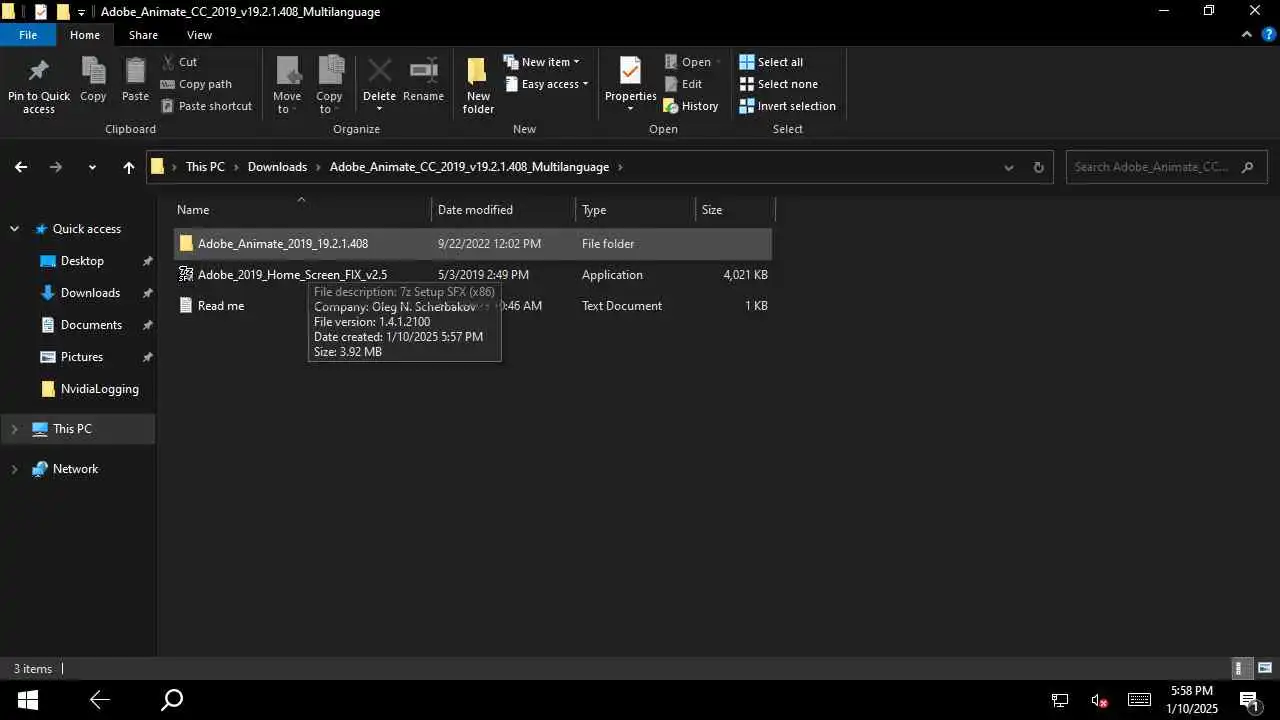
Task: Click the Edit ribbon command
Action: click(x=683, y=84)
